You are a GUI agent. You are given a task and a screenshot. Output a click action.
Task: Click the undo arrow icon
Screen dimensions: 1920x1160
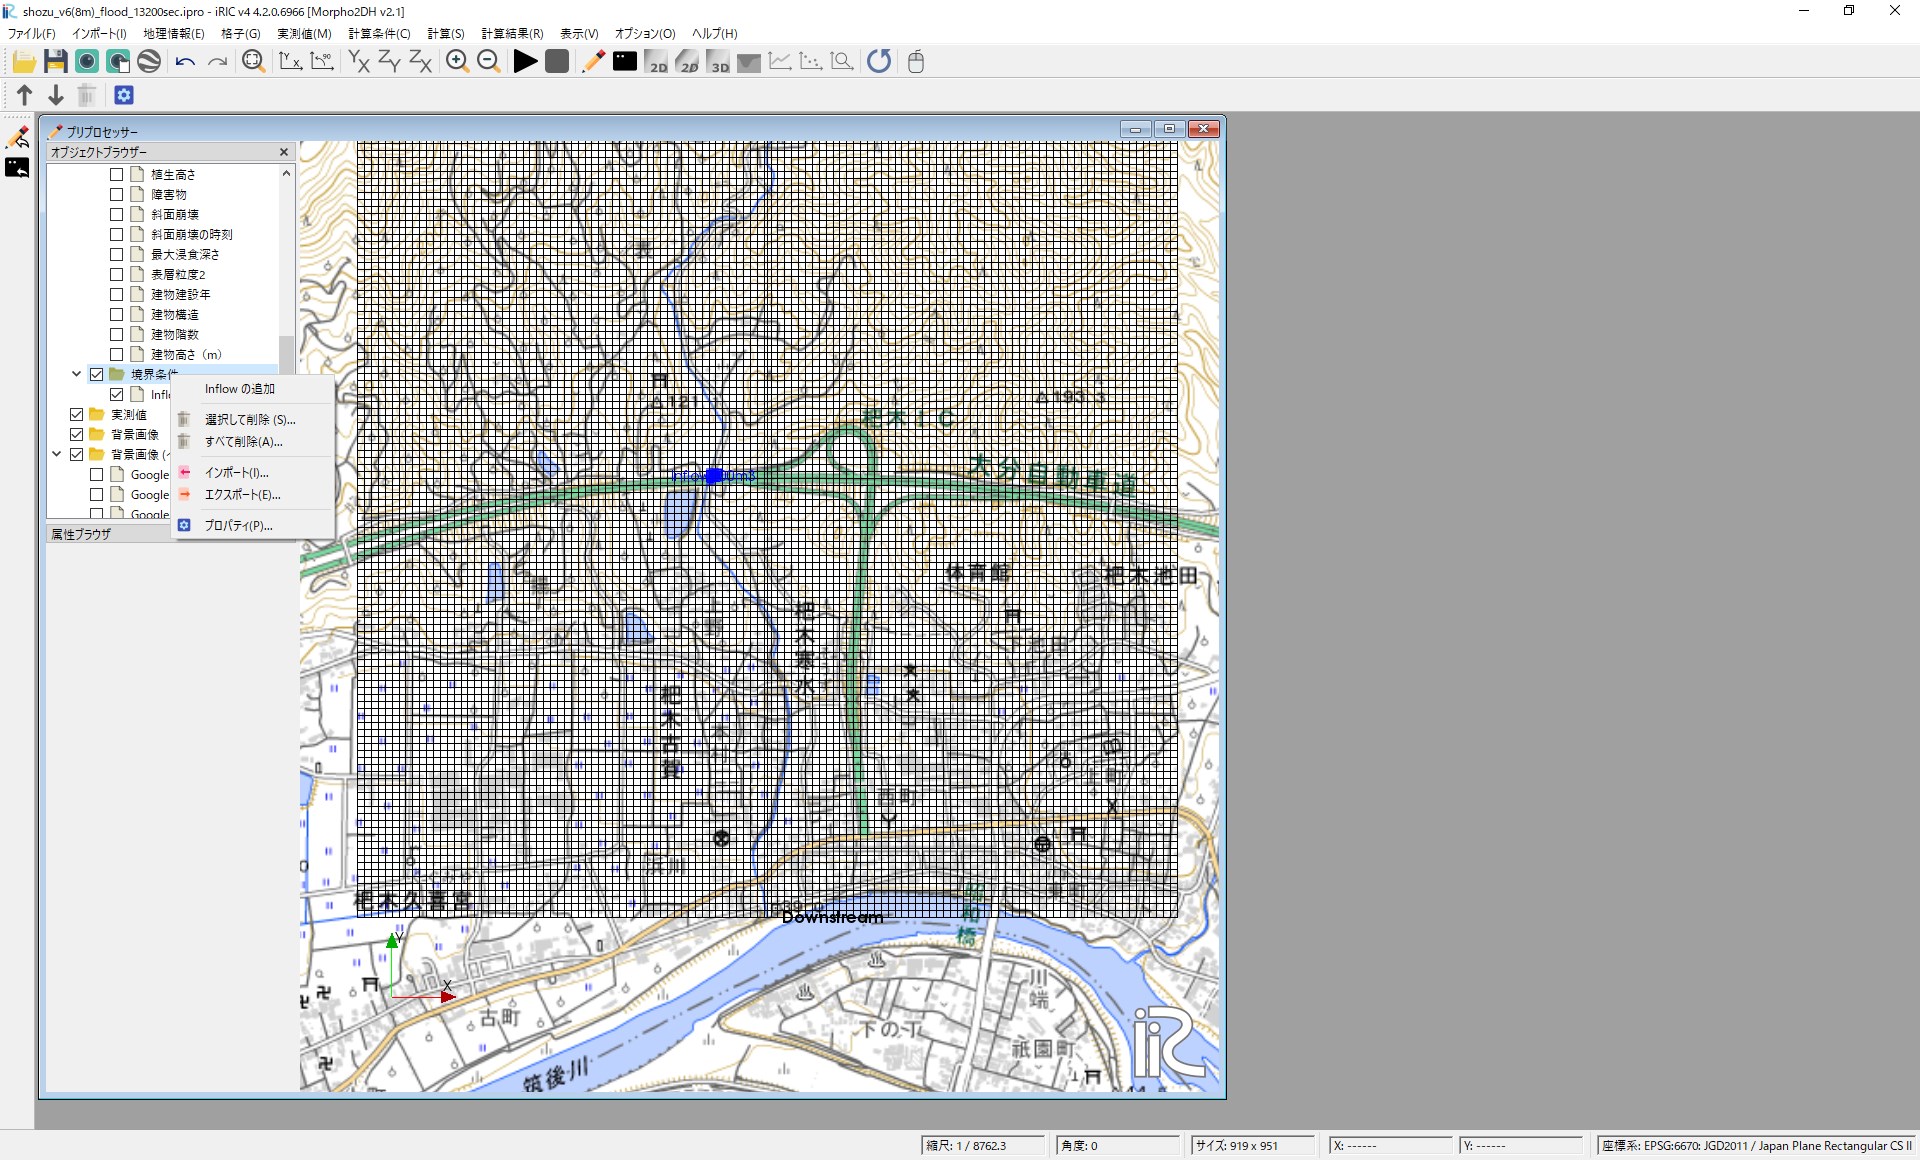(185, 62)
